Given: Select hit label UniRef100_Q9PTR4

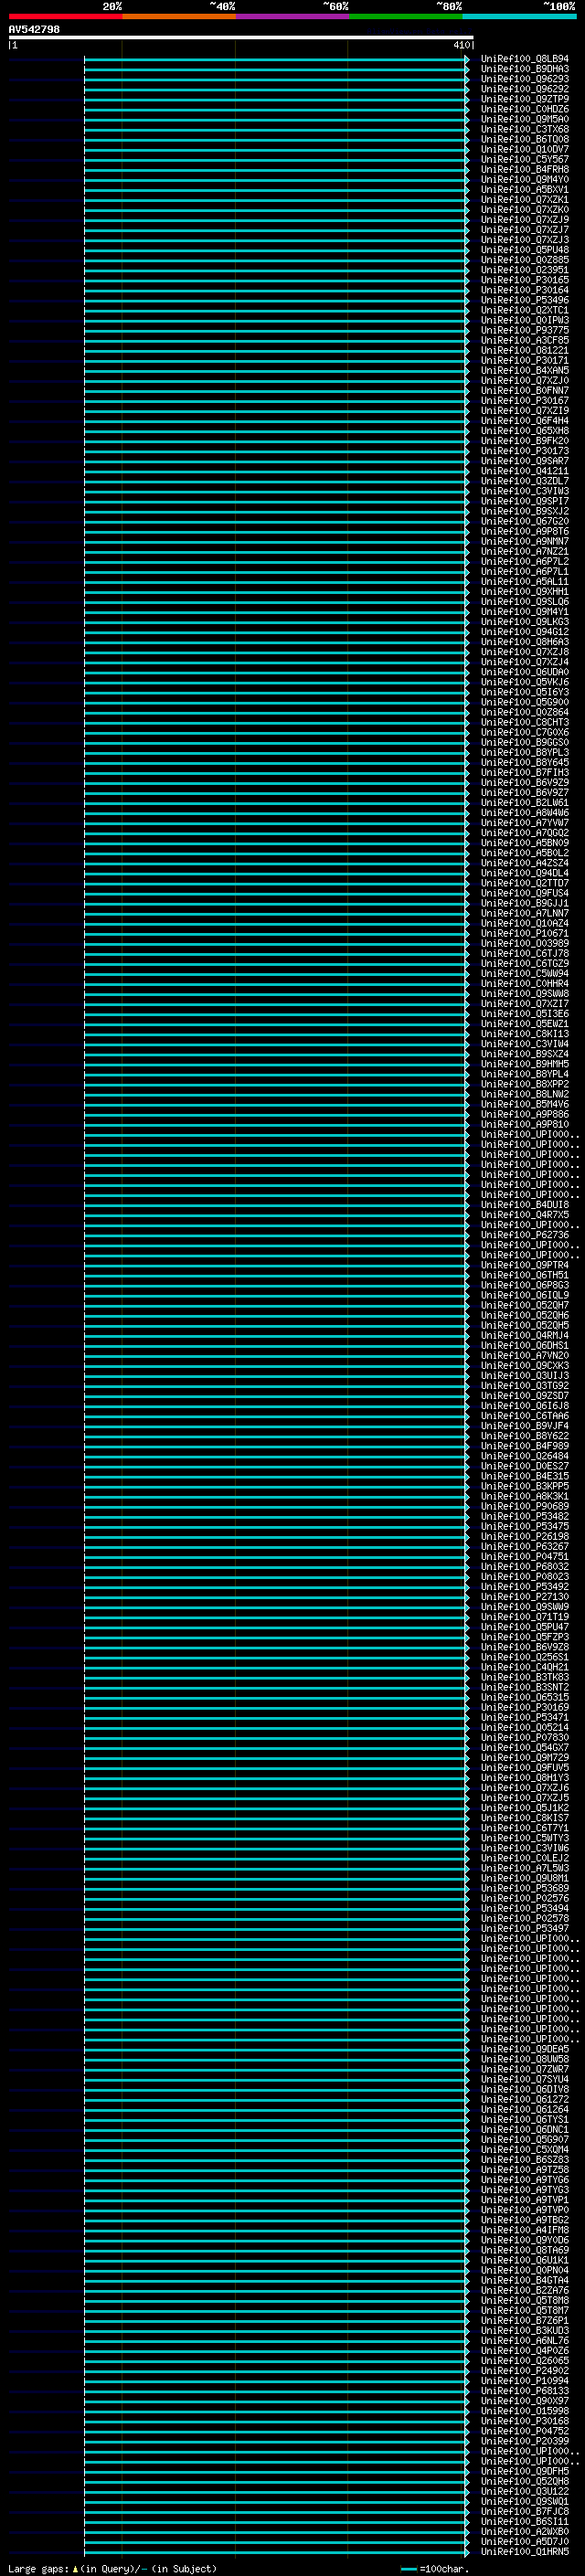Looking at the screenshot, I should (524, 1265).
